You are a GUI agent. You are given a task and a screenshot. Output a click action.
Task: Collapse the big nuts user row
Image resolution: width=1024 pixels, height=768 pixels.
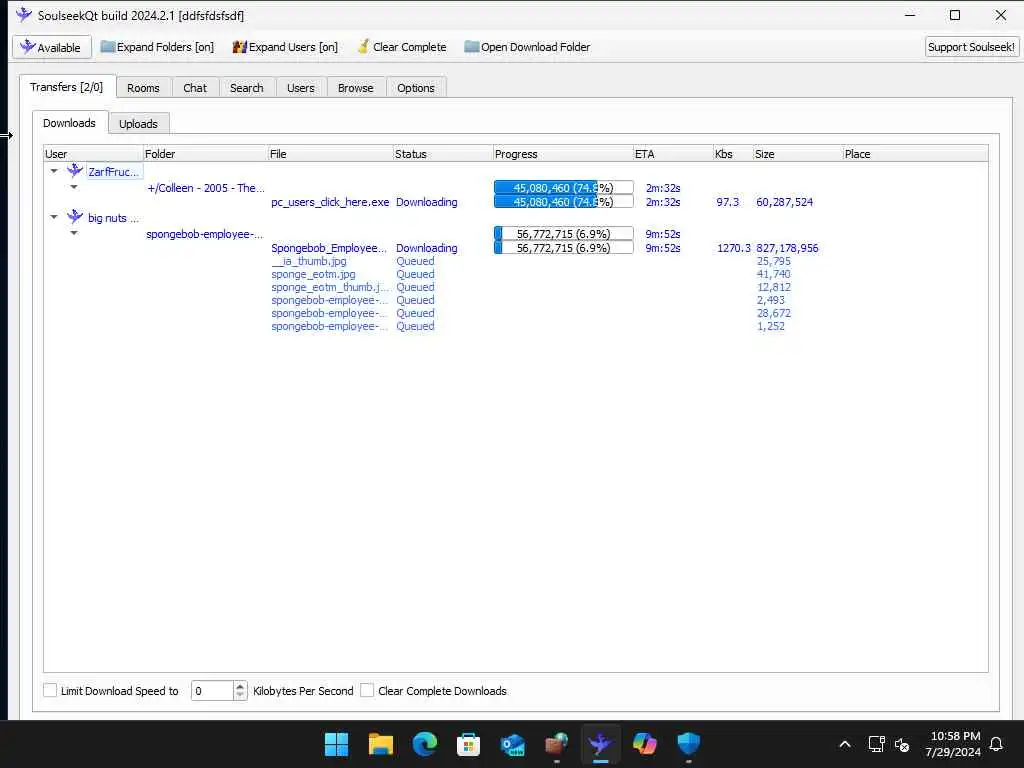[x=54, y=217]
